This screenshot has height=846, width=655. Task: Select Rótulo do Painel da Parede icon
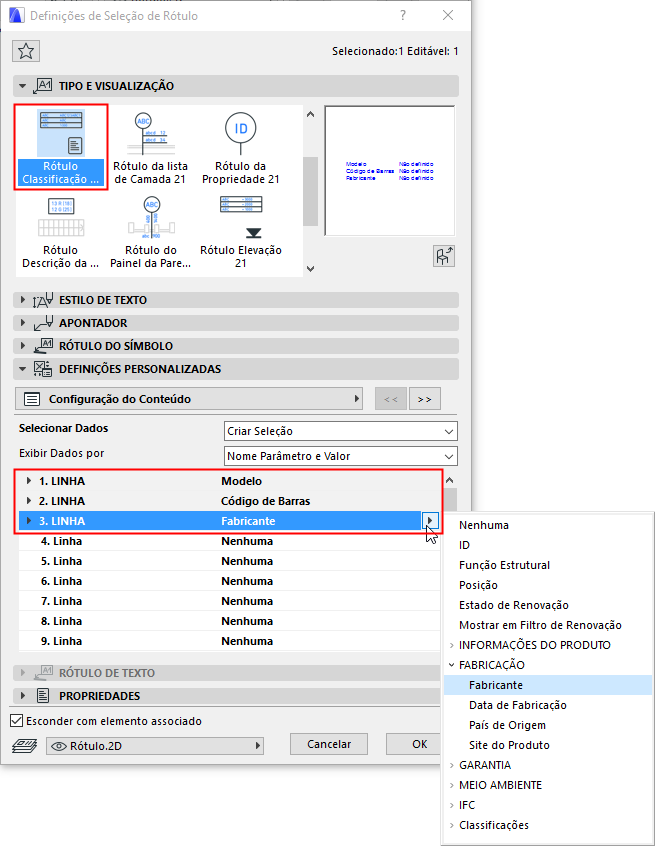click(x=151, y=233)
